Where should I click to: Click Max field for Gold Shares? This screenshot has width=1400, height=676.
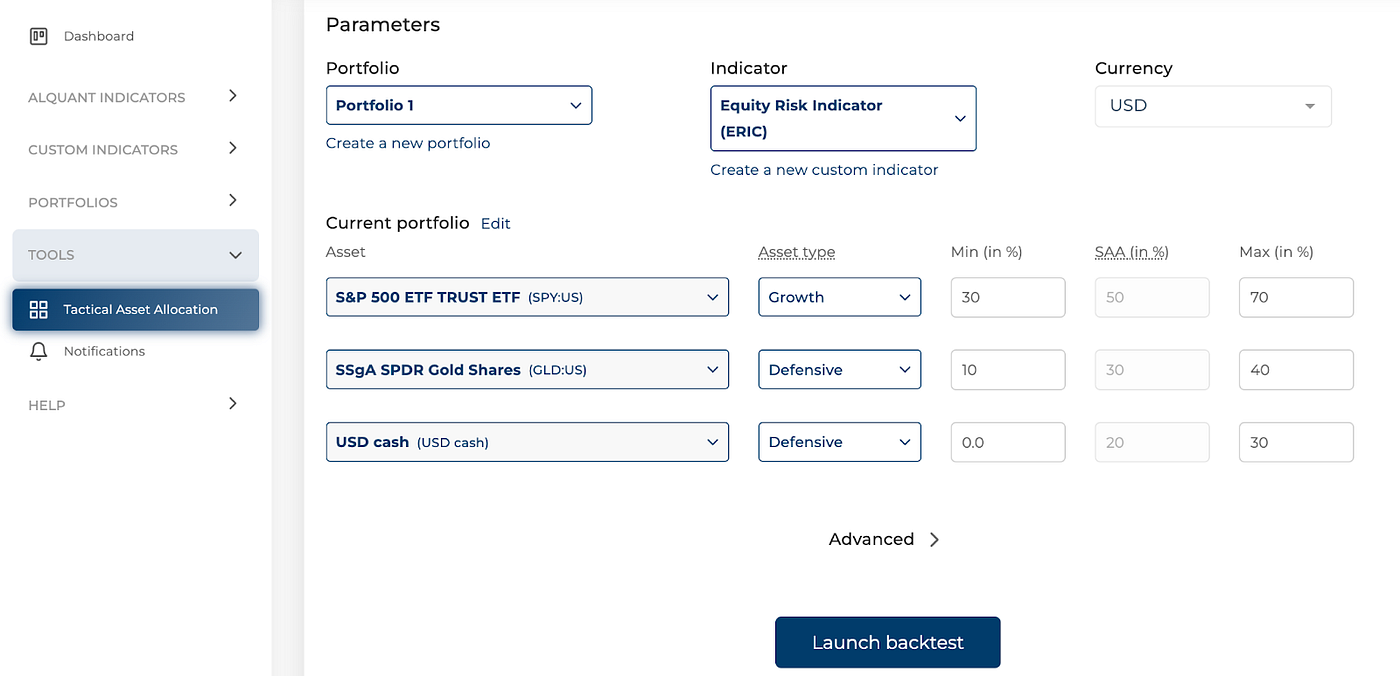click(1296, 370)
